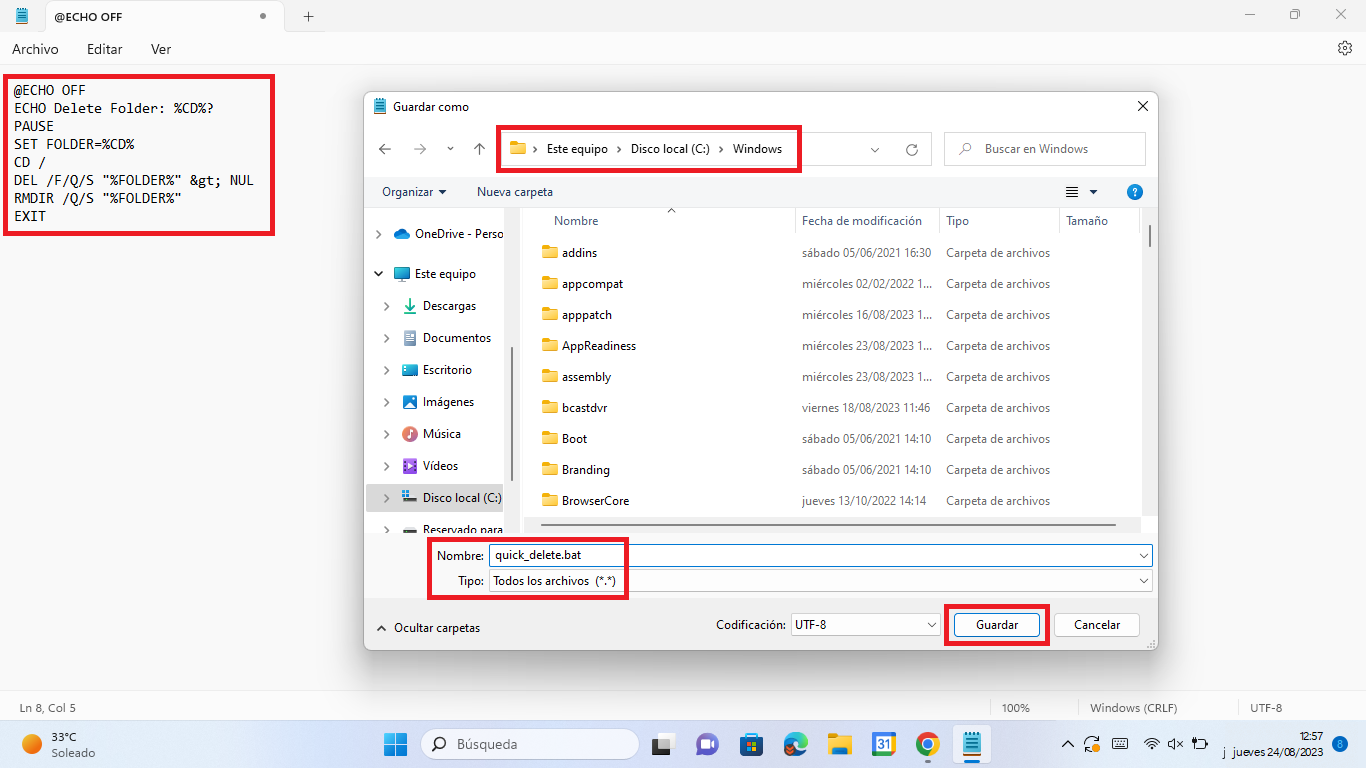Click the Buscar en Windows search box
Viewport: 1366px width, 768px height.
1045,149
